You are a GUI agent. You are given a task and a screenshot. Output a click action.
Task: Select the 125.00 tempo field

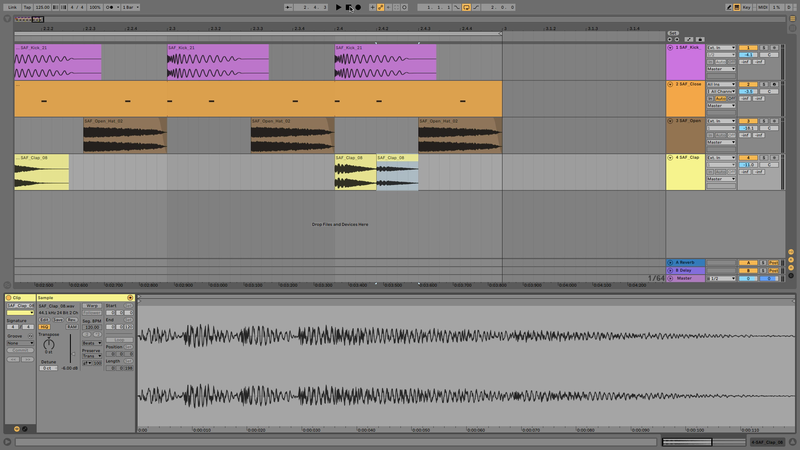42,7
